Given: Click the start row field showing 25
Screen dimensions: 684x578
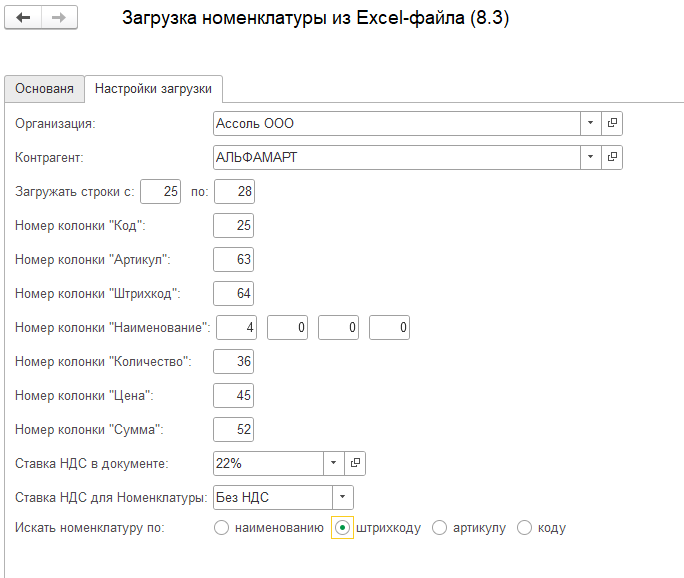Looking at the screenshot, I should [x=161, y=192].
